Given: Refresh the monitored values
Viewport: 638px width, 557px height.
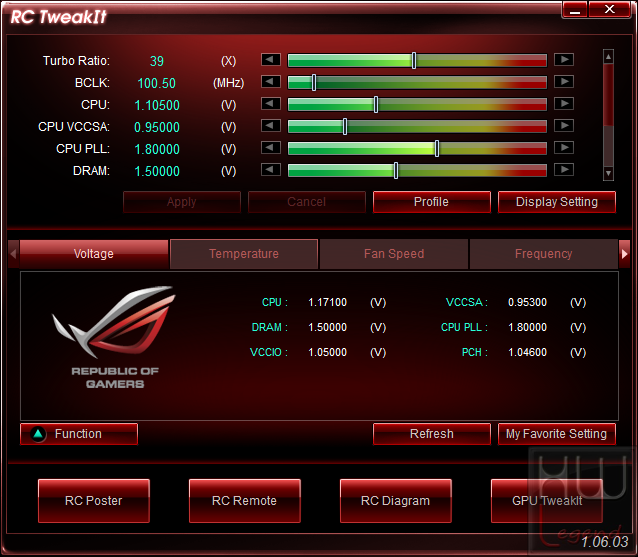Looking at the screenshot, I should 431,434.
